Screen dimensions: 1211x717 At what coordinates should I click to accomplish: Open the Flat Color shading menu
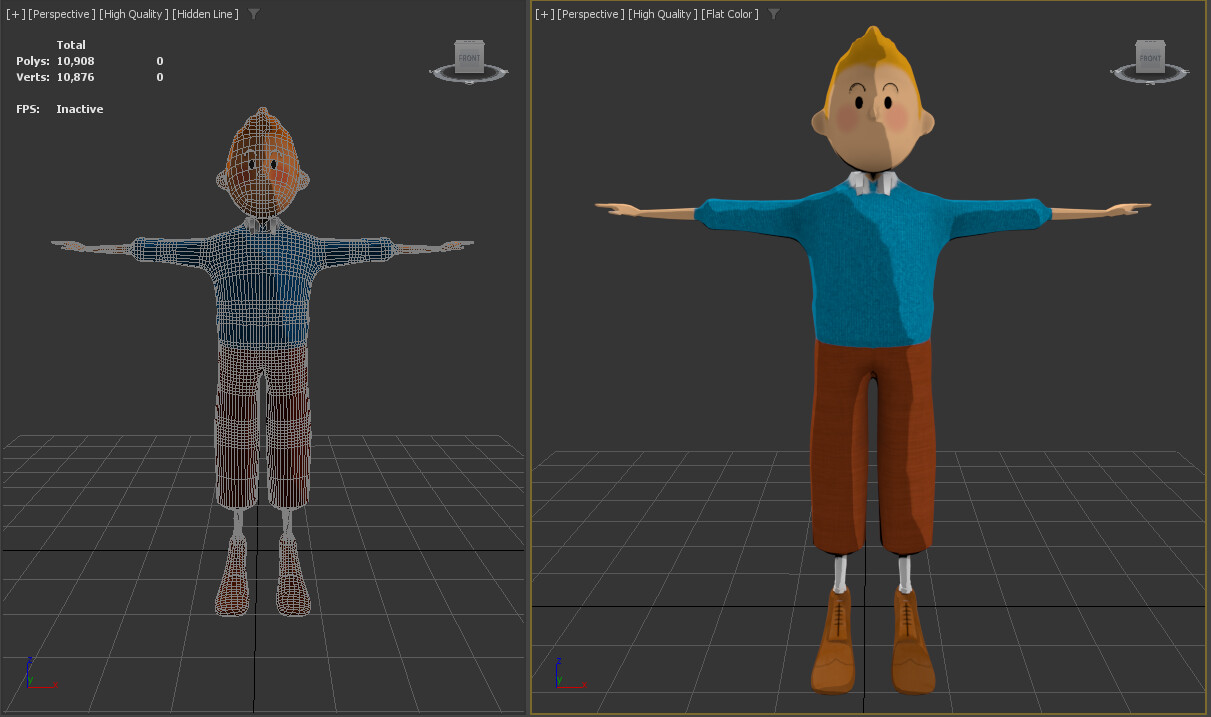(730, 14)
